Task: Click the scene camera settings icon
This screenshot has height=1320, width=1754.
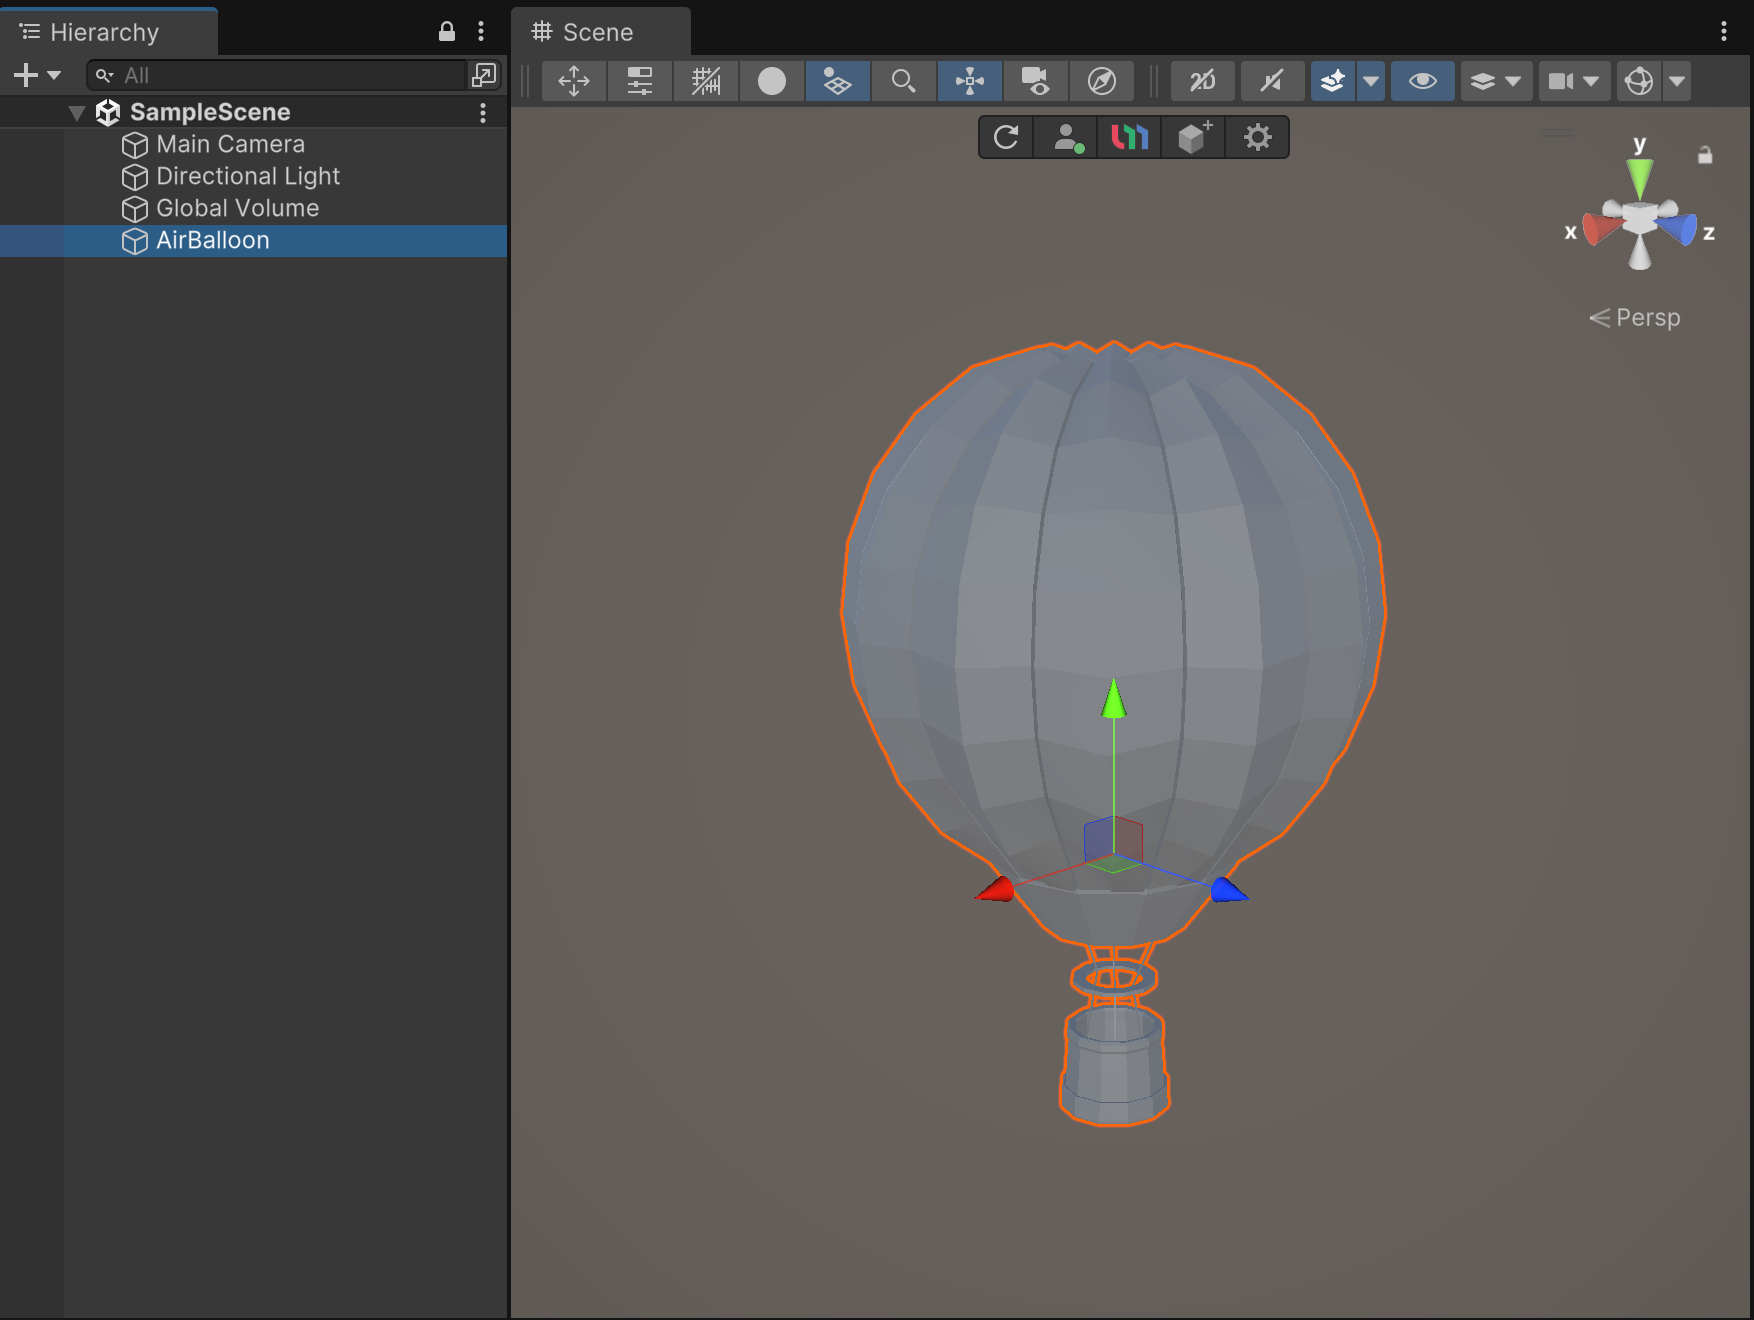Action: 1560,81
